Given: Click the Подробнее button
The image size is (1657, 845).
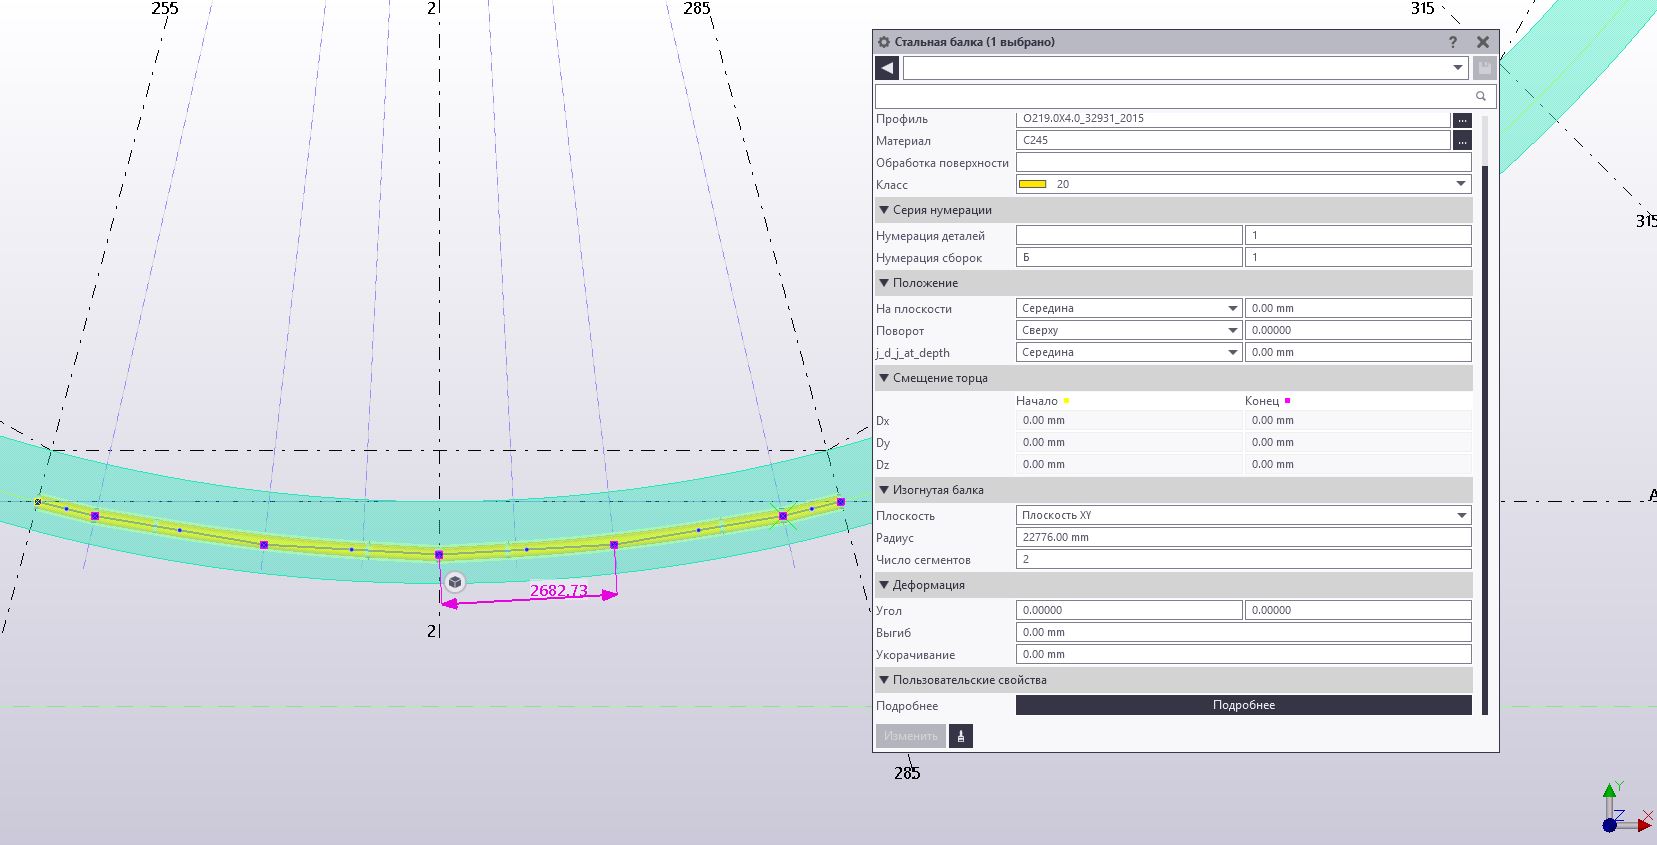Looking at the screenshot, I should (x=1243, y=705).
